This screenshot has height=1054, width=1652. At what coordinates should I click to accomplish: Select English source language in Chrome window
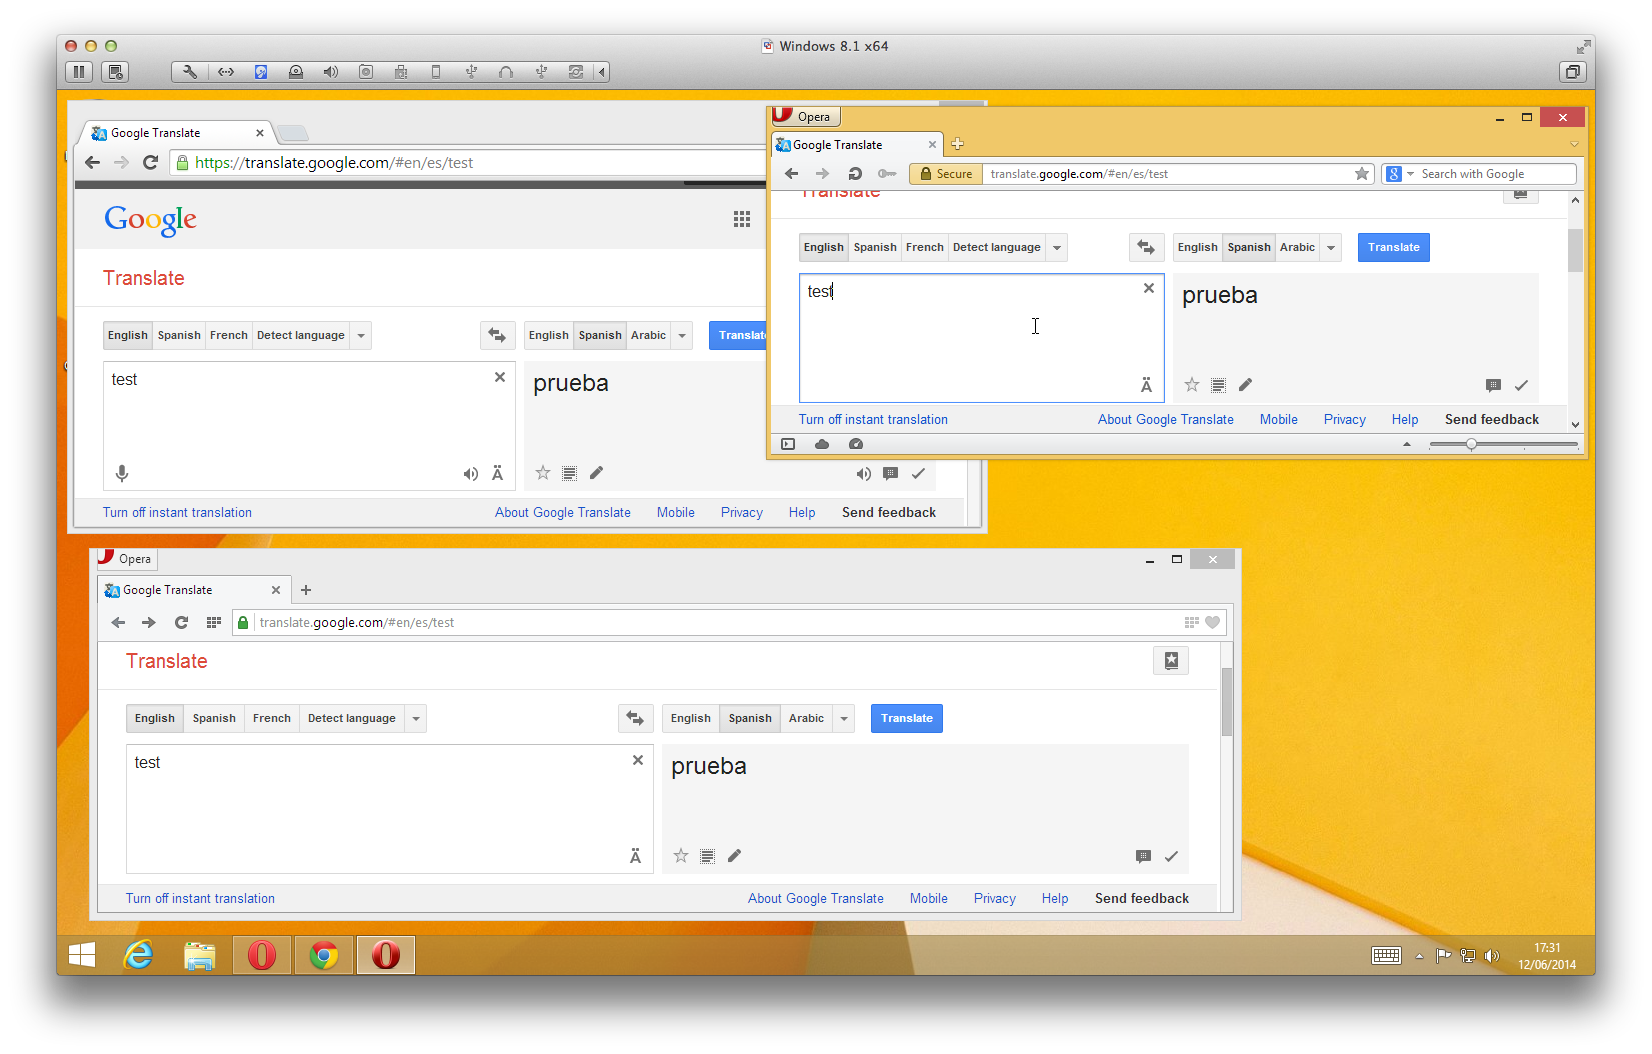tap(128, 335)
